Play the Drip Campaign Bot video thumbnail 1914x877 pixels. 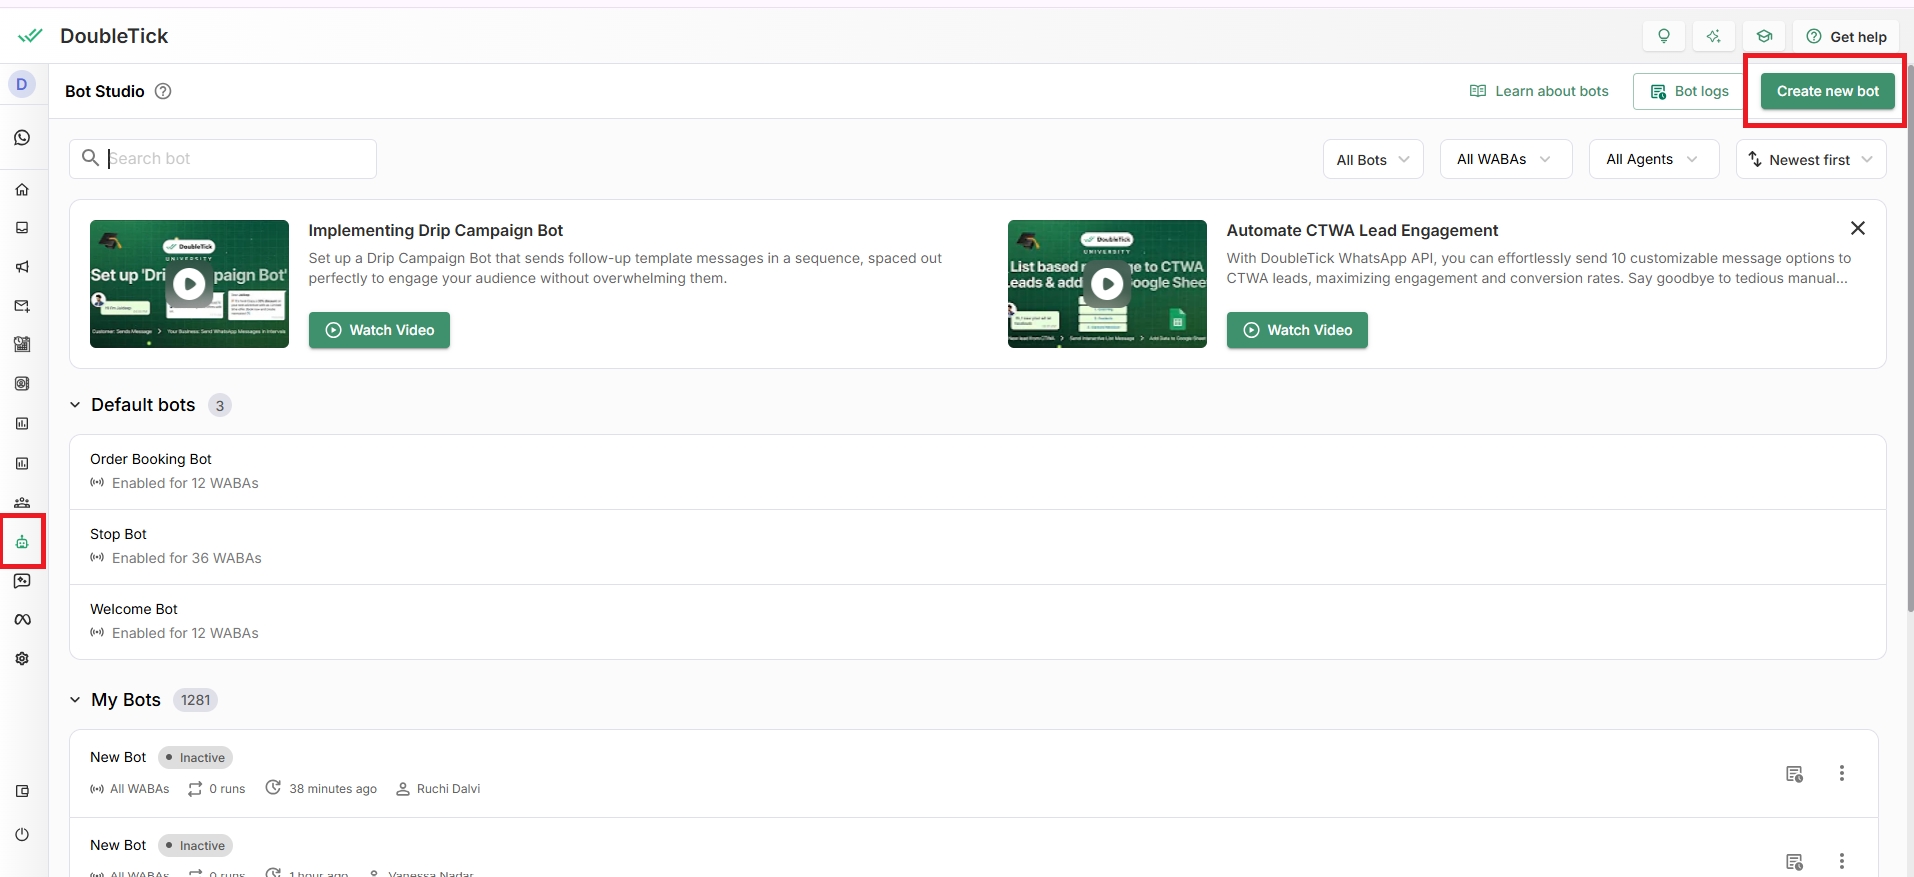tap(189, 284)
